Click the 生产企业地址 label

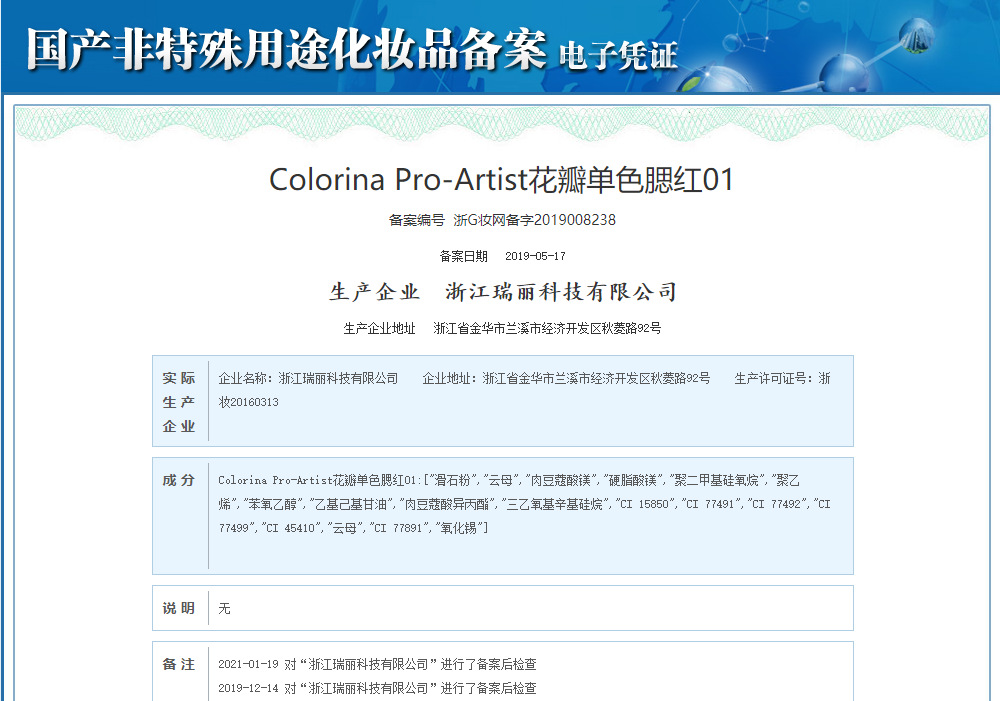click(379, 328)
